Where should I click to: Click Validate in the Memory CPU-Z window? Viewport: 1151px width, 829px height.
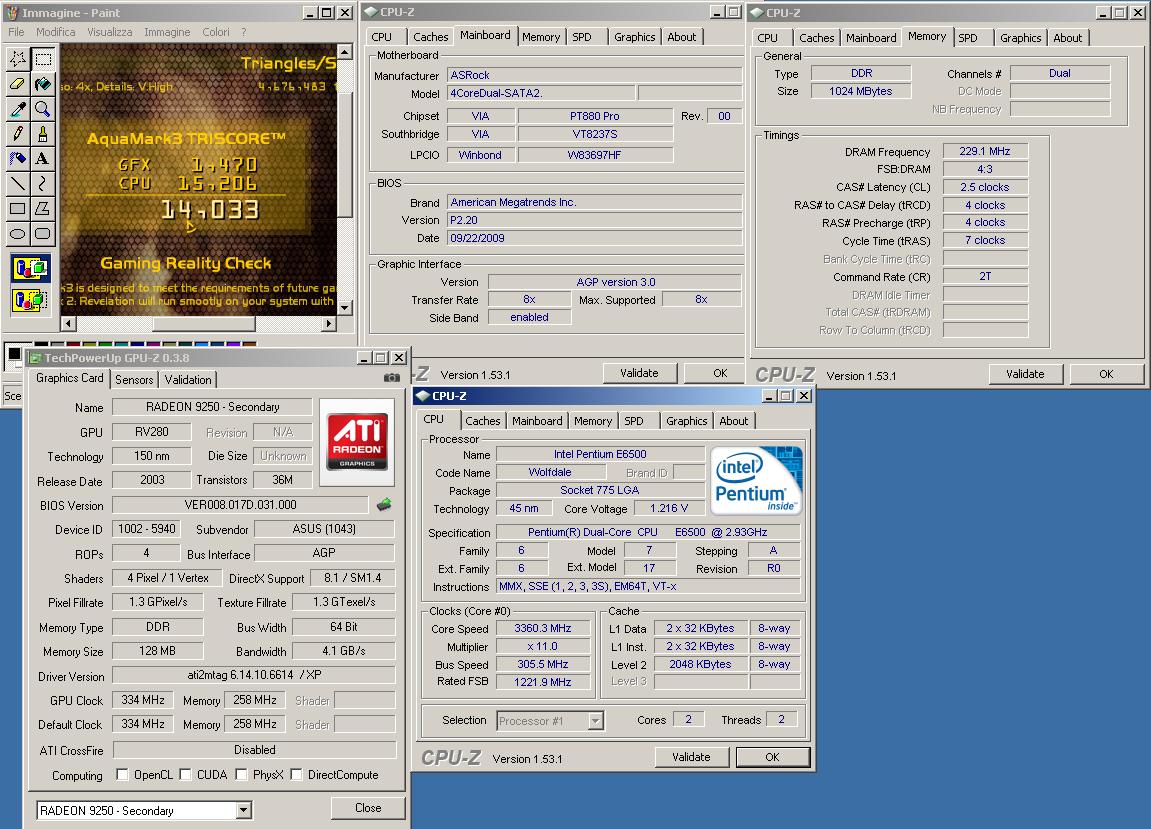[x=1025, y=374]
